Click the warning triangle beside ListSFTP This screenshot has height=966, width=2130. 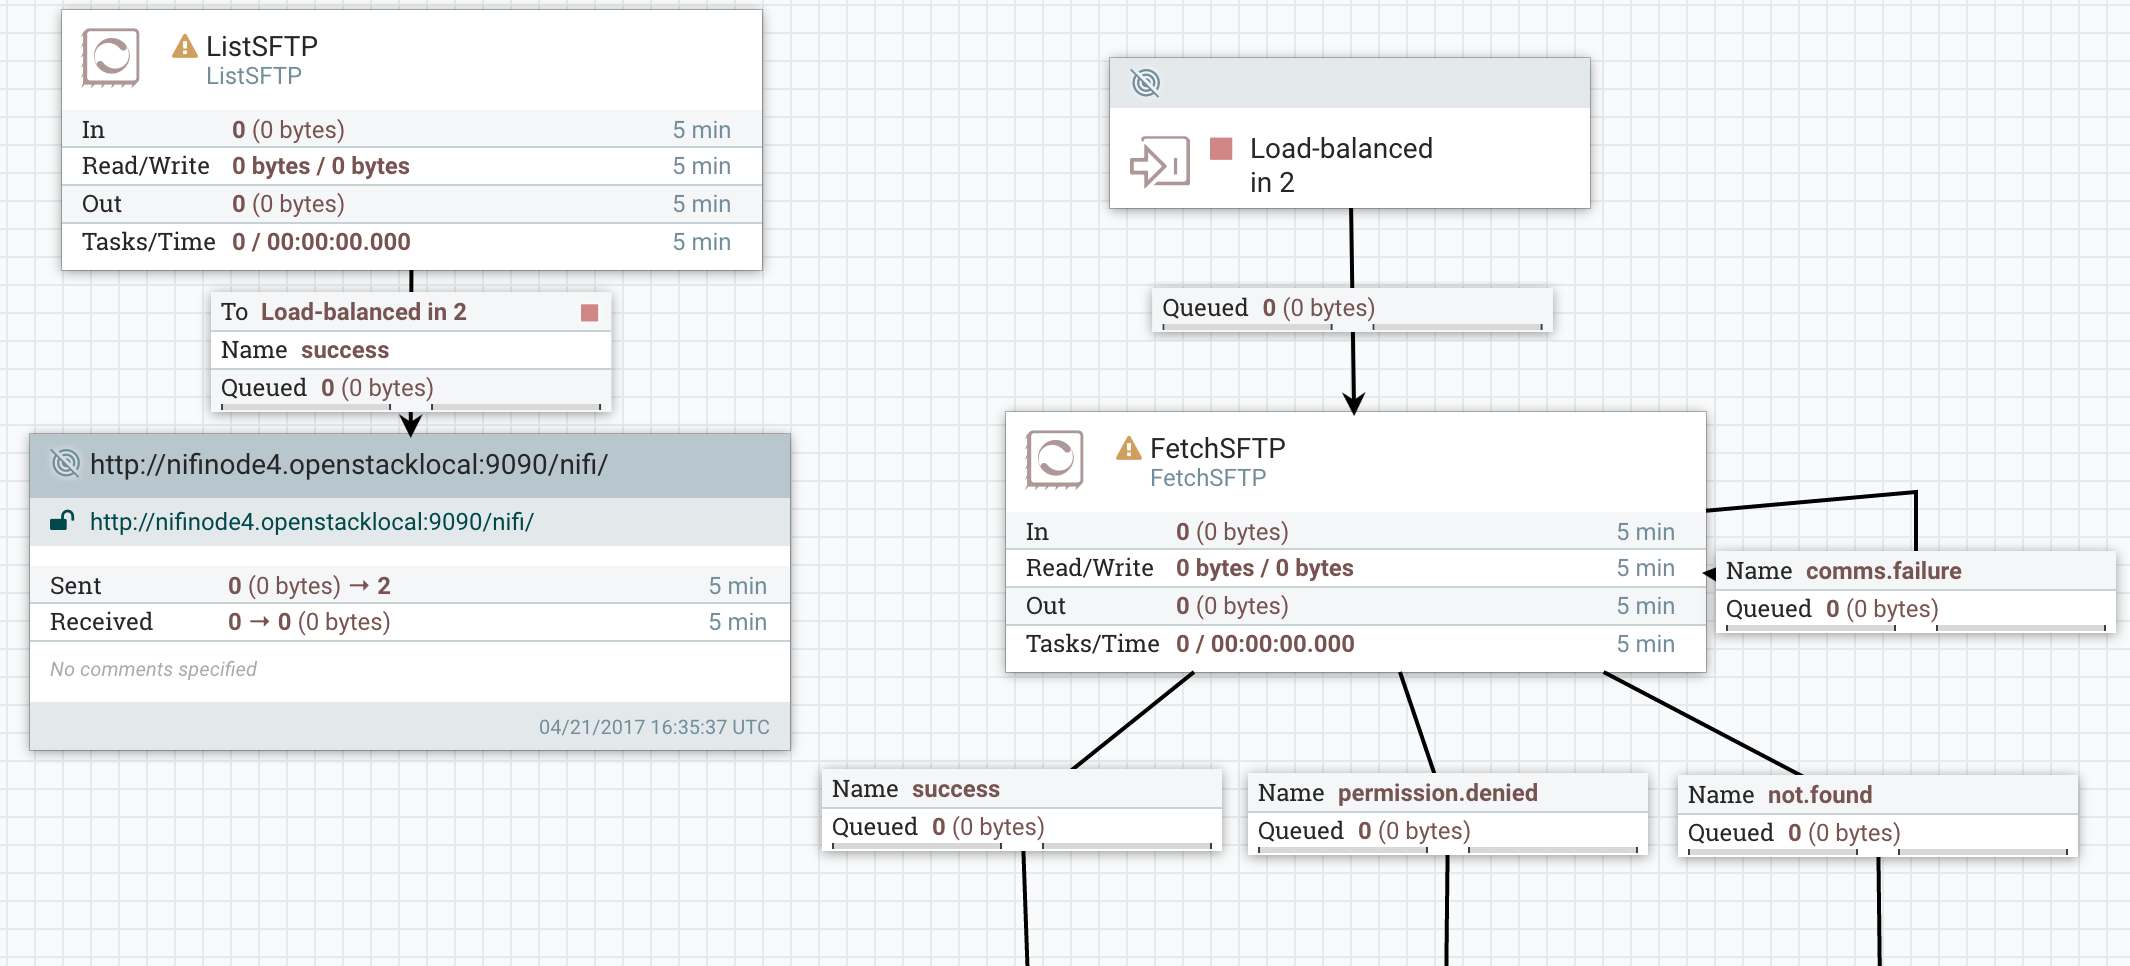185,46
